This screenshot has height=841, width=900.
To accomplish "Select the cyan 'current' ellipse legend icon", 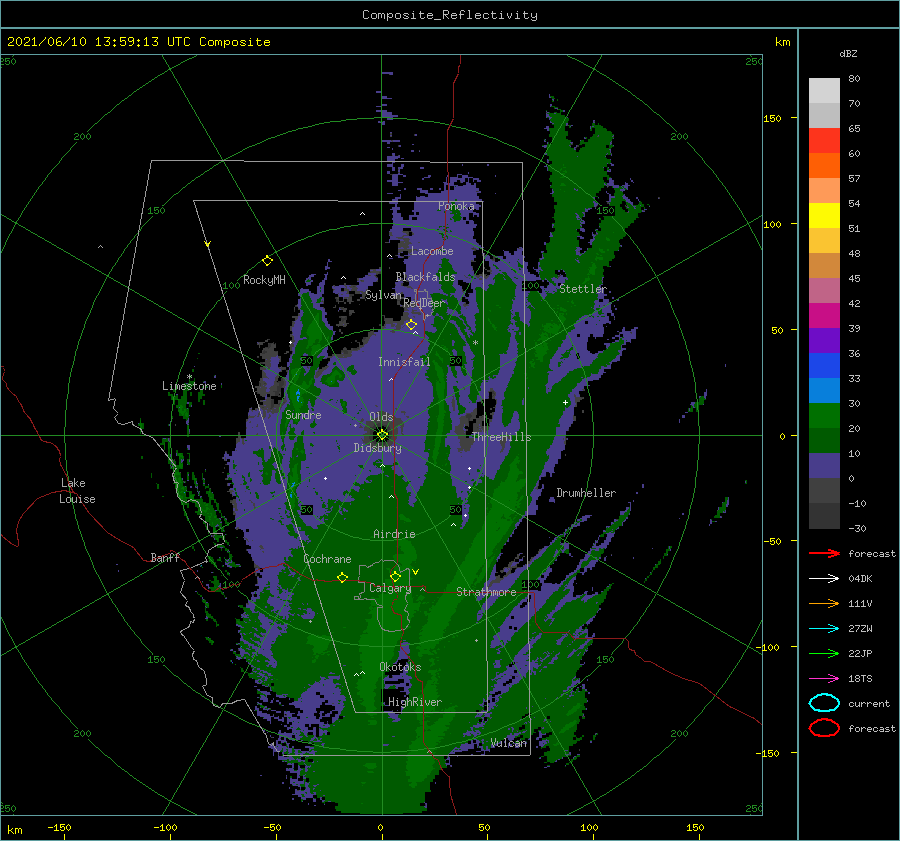I will tap(824, 703).
